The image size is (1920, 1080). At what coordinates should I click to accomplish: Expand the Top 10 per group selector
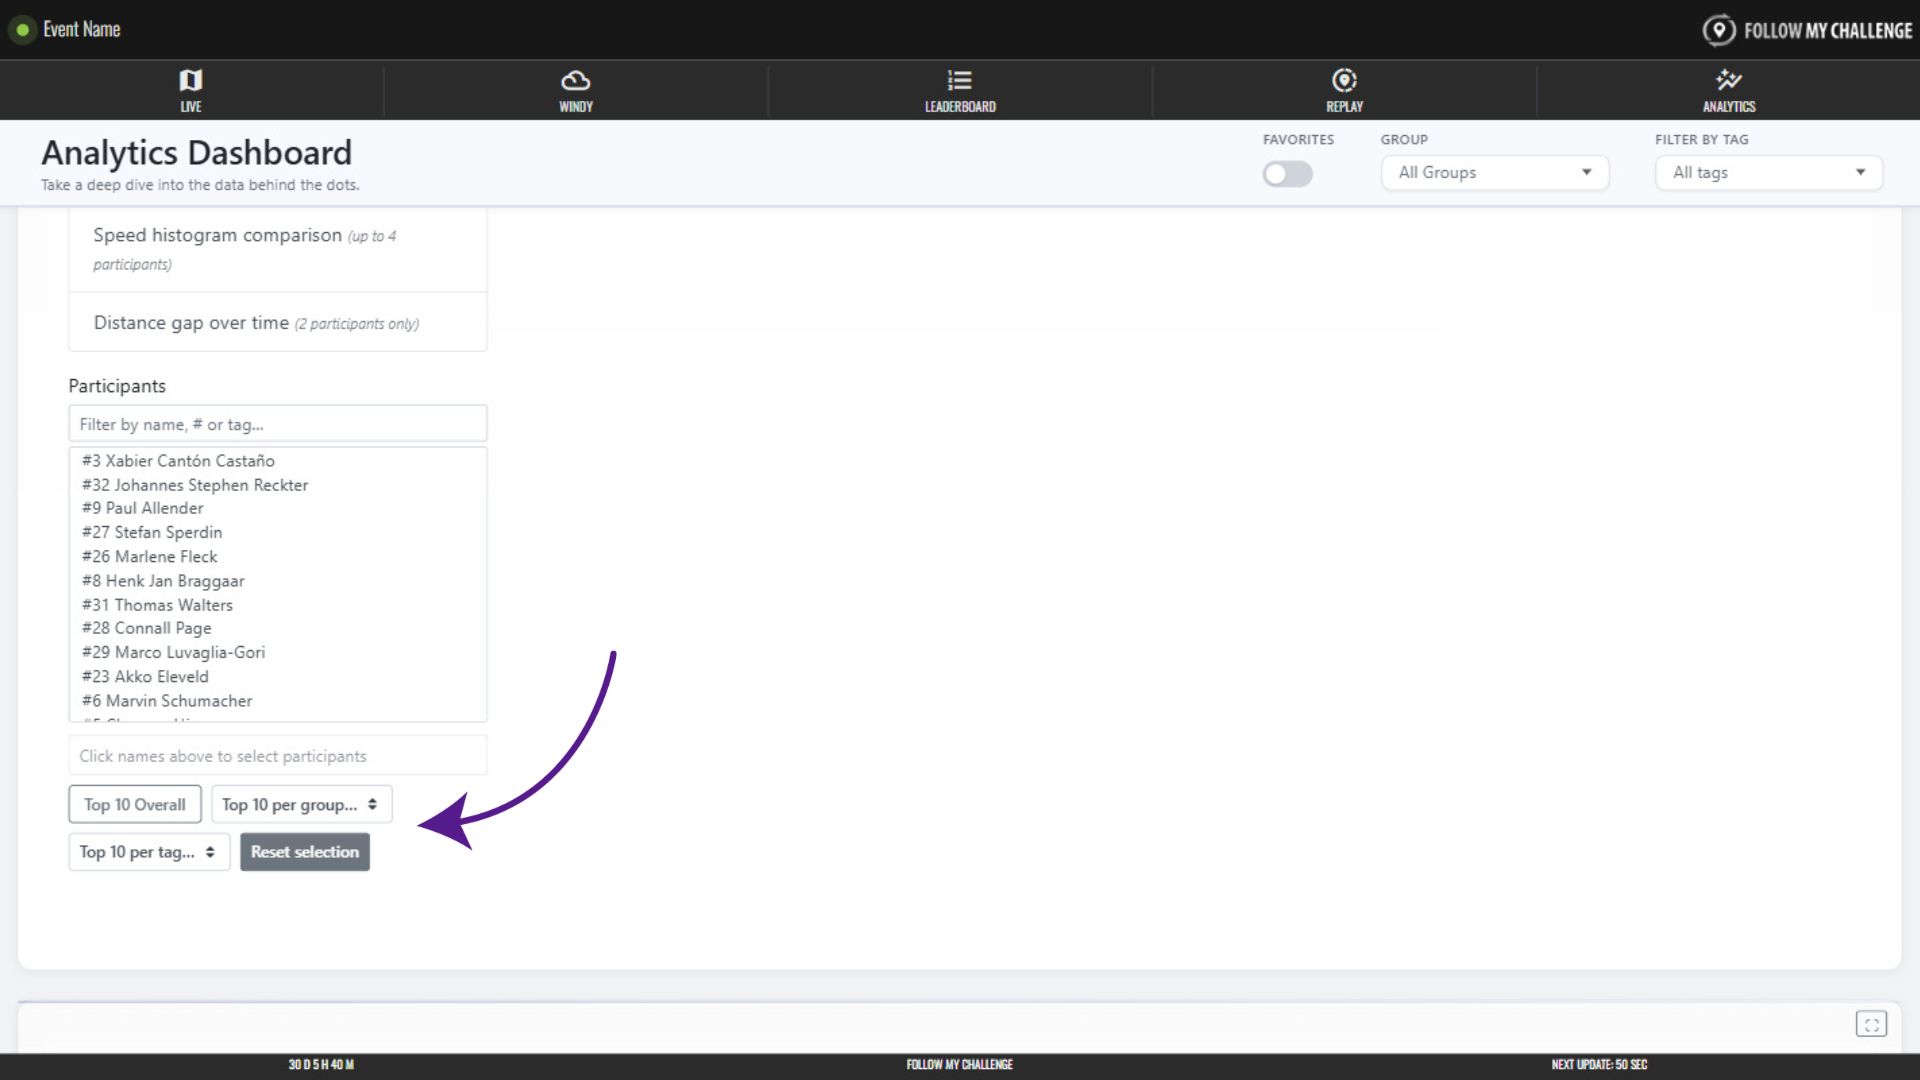pyautogui.click(x=301, y=804)
